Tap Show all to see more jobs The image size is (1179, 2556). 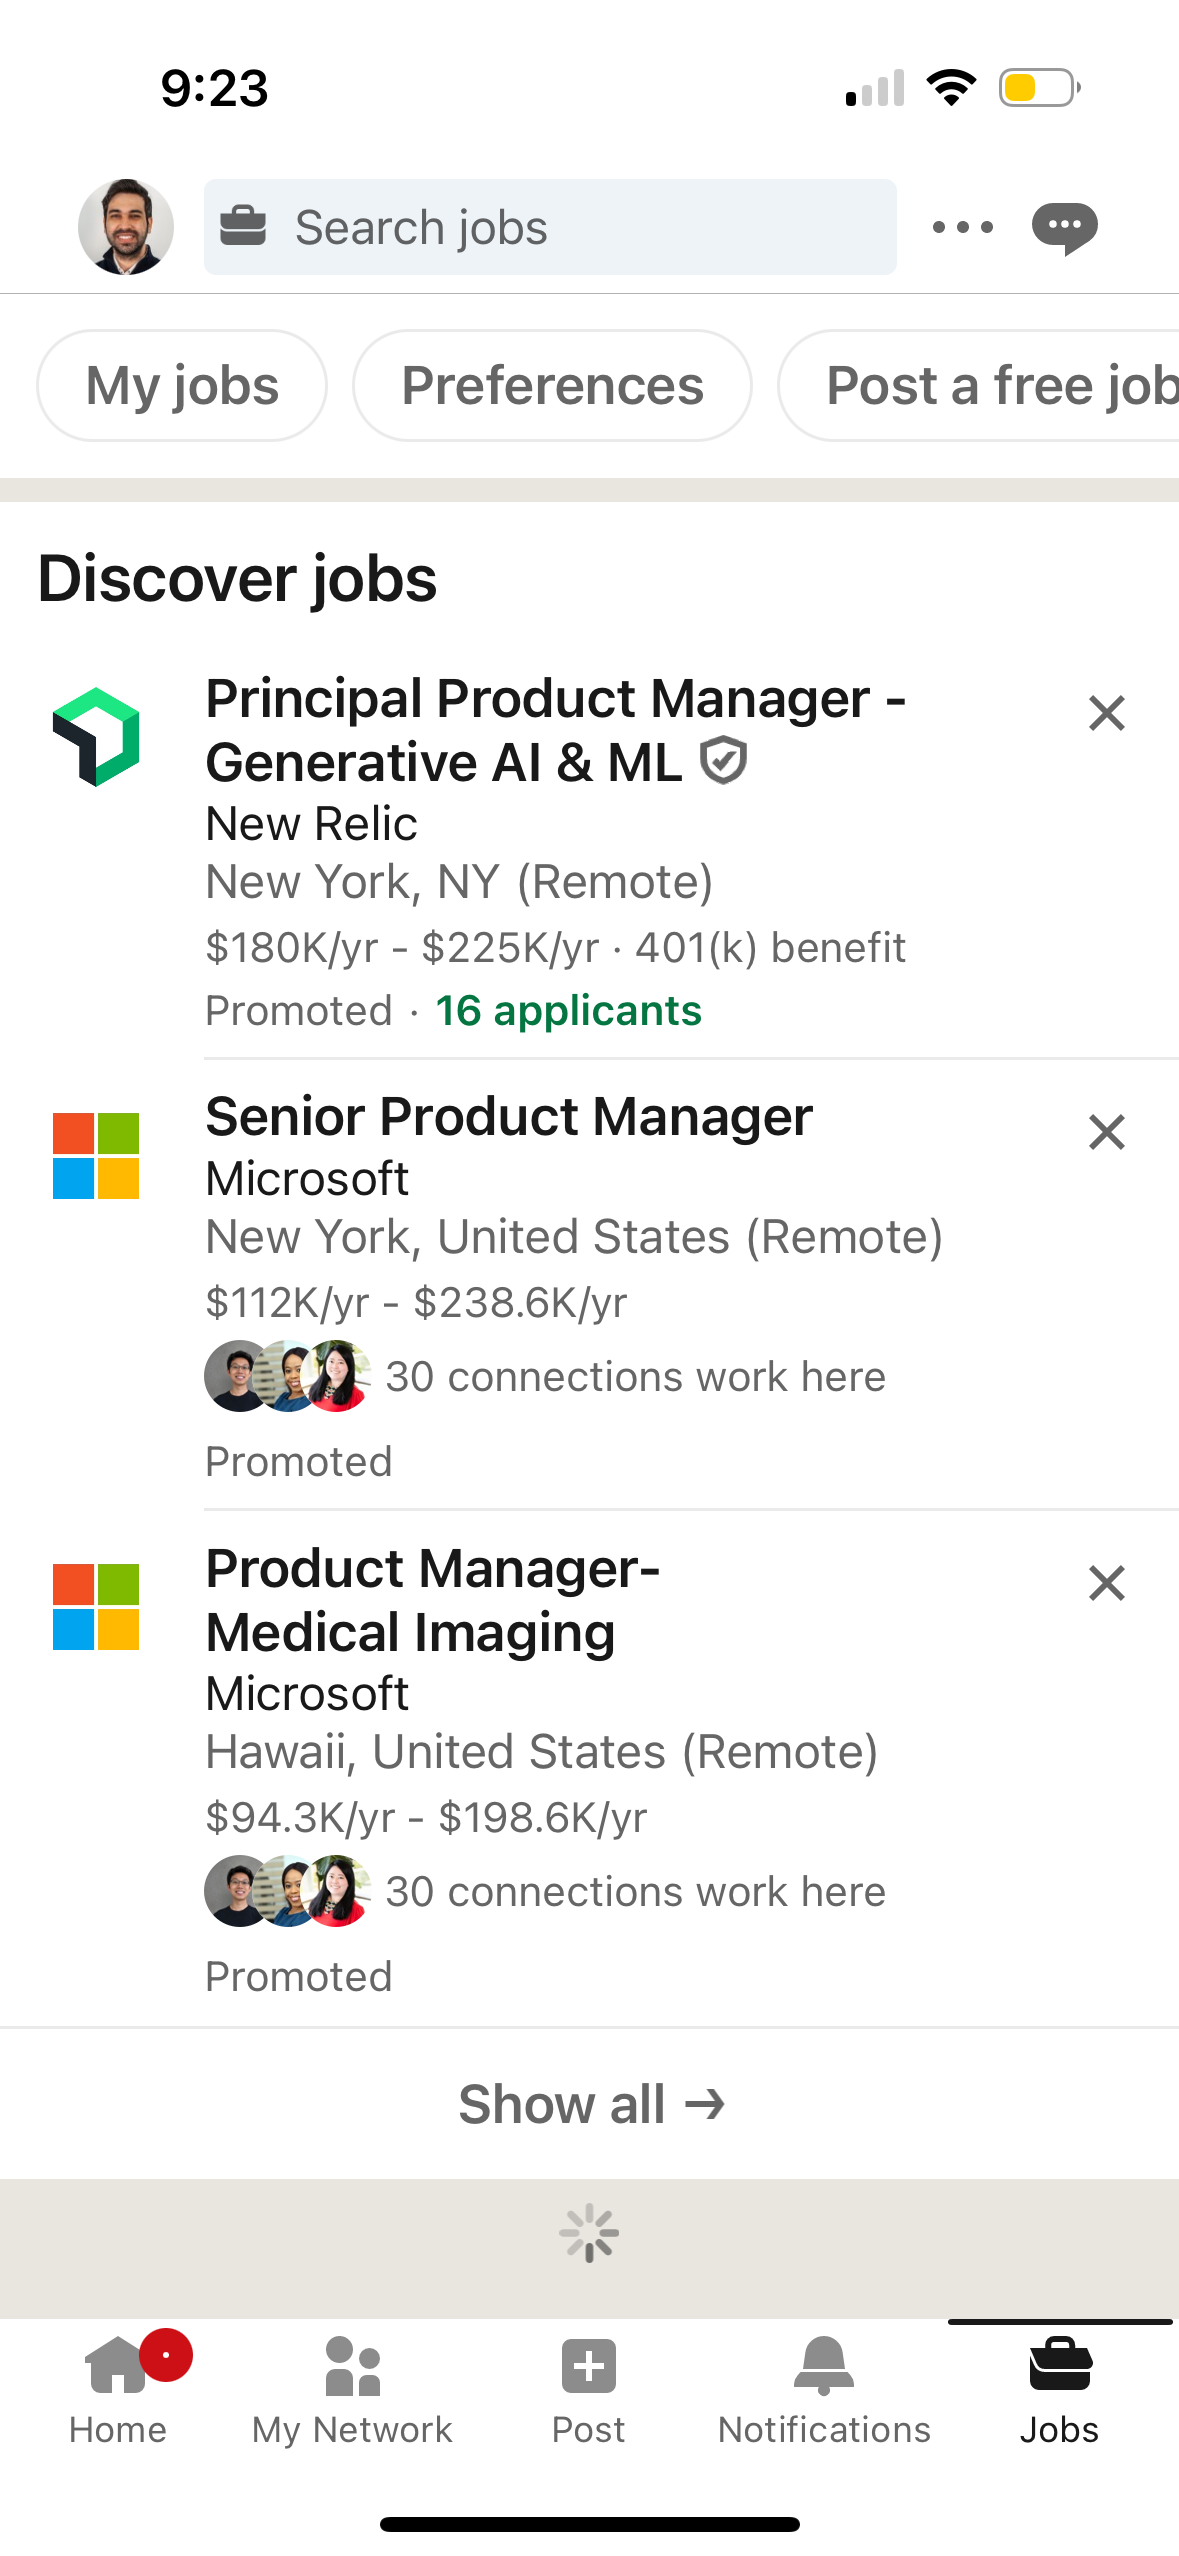589,2103
